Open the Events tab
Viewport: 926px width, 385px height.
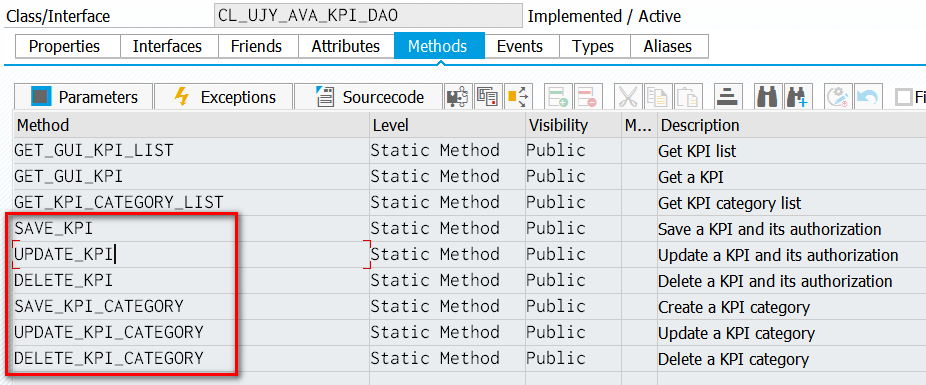click(519, 46)
